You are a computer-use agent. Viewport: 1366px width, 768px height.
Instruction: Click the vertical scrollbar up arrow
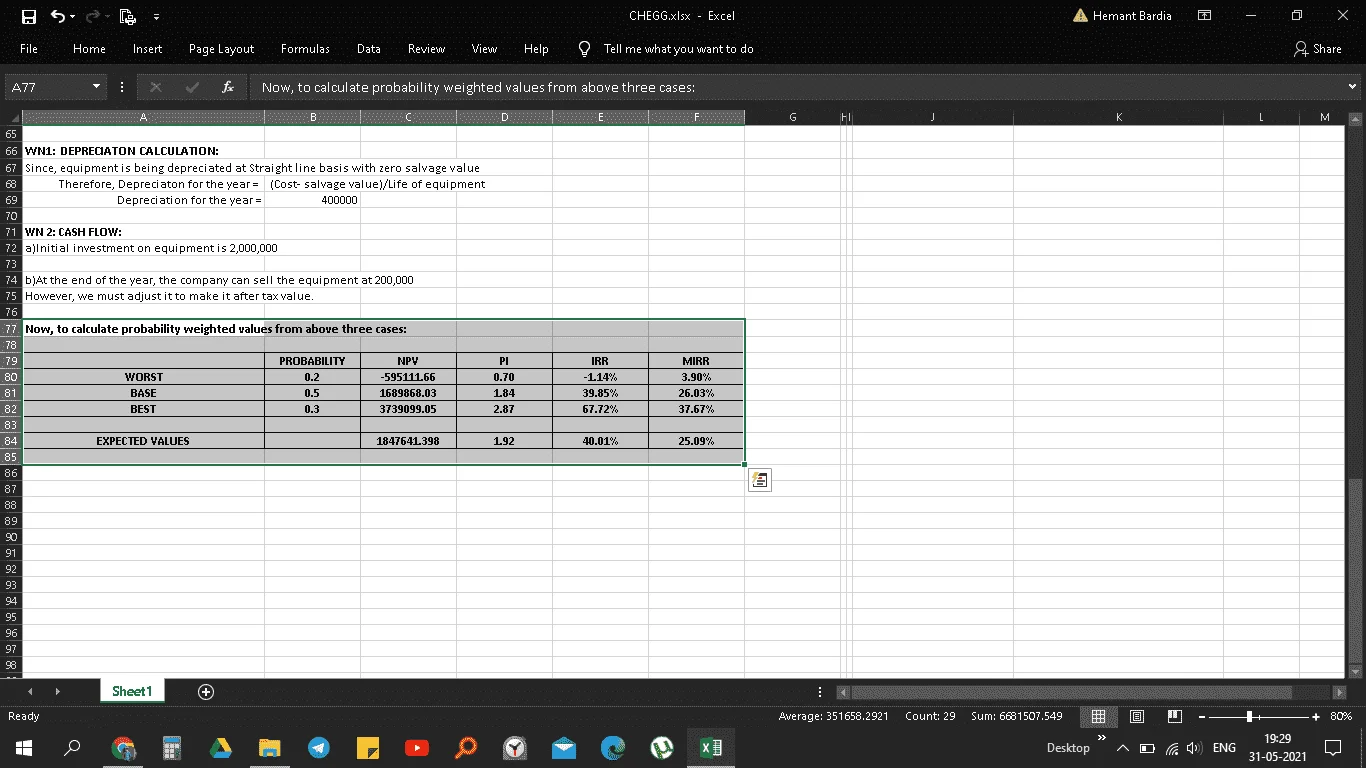1355,118
